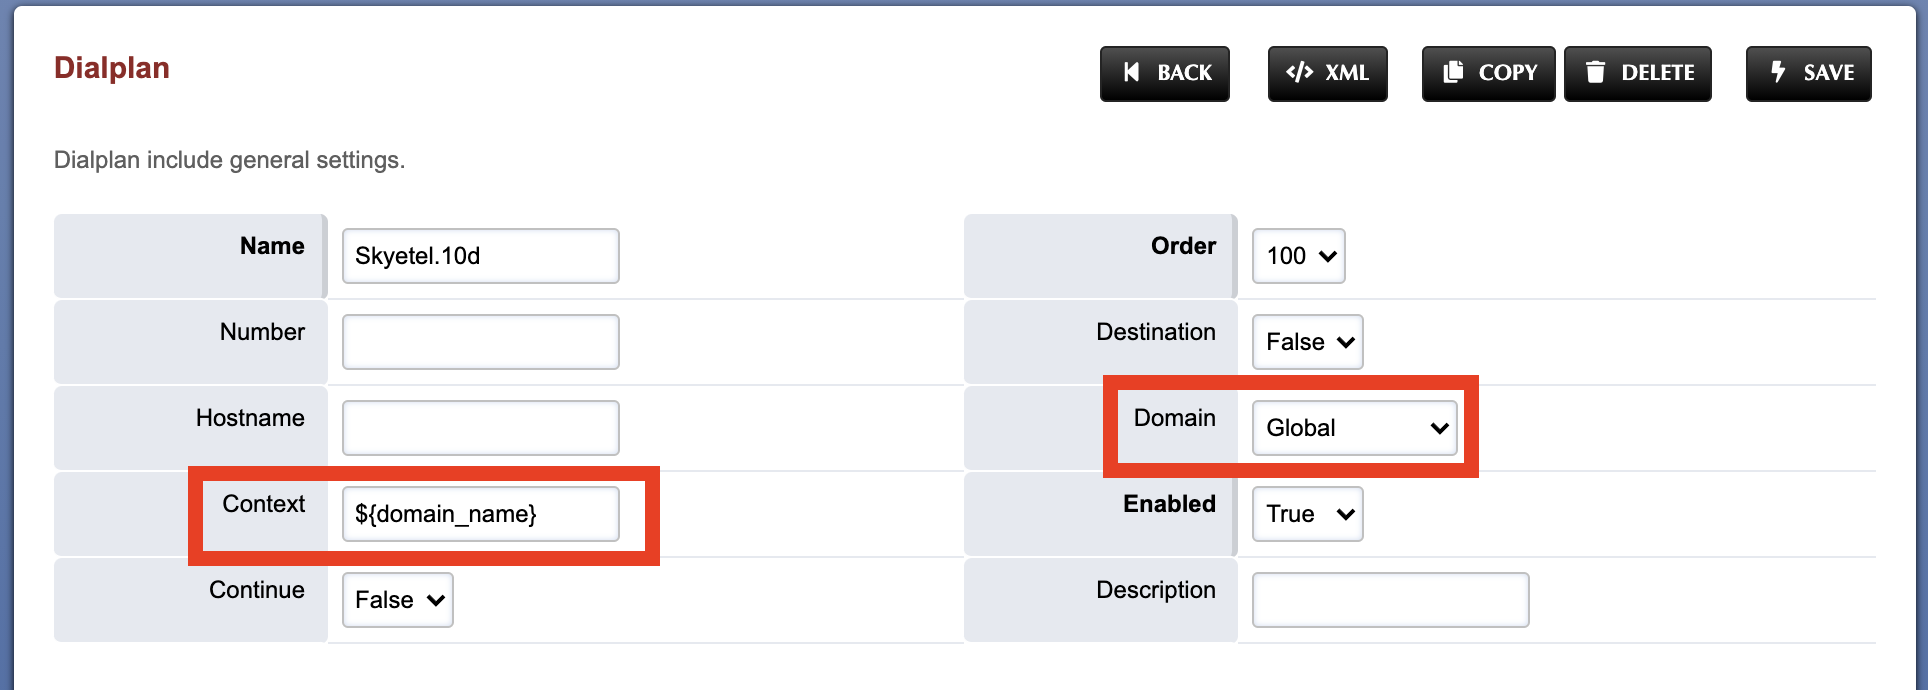Click the Name field containing Skyetel.10d
Screen dimensions: 1928x690
point(481,256)
